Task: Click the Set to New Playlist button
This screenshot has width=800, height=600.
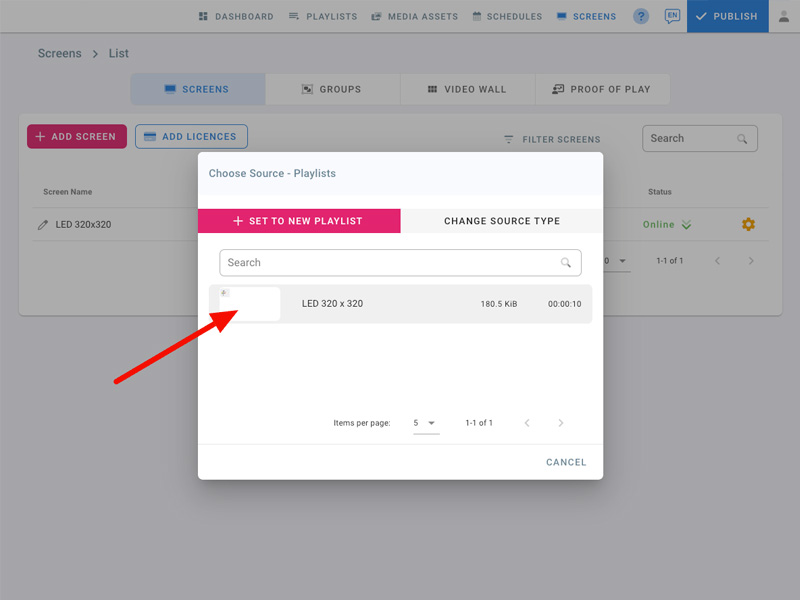Action: (x=299, y=221)
